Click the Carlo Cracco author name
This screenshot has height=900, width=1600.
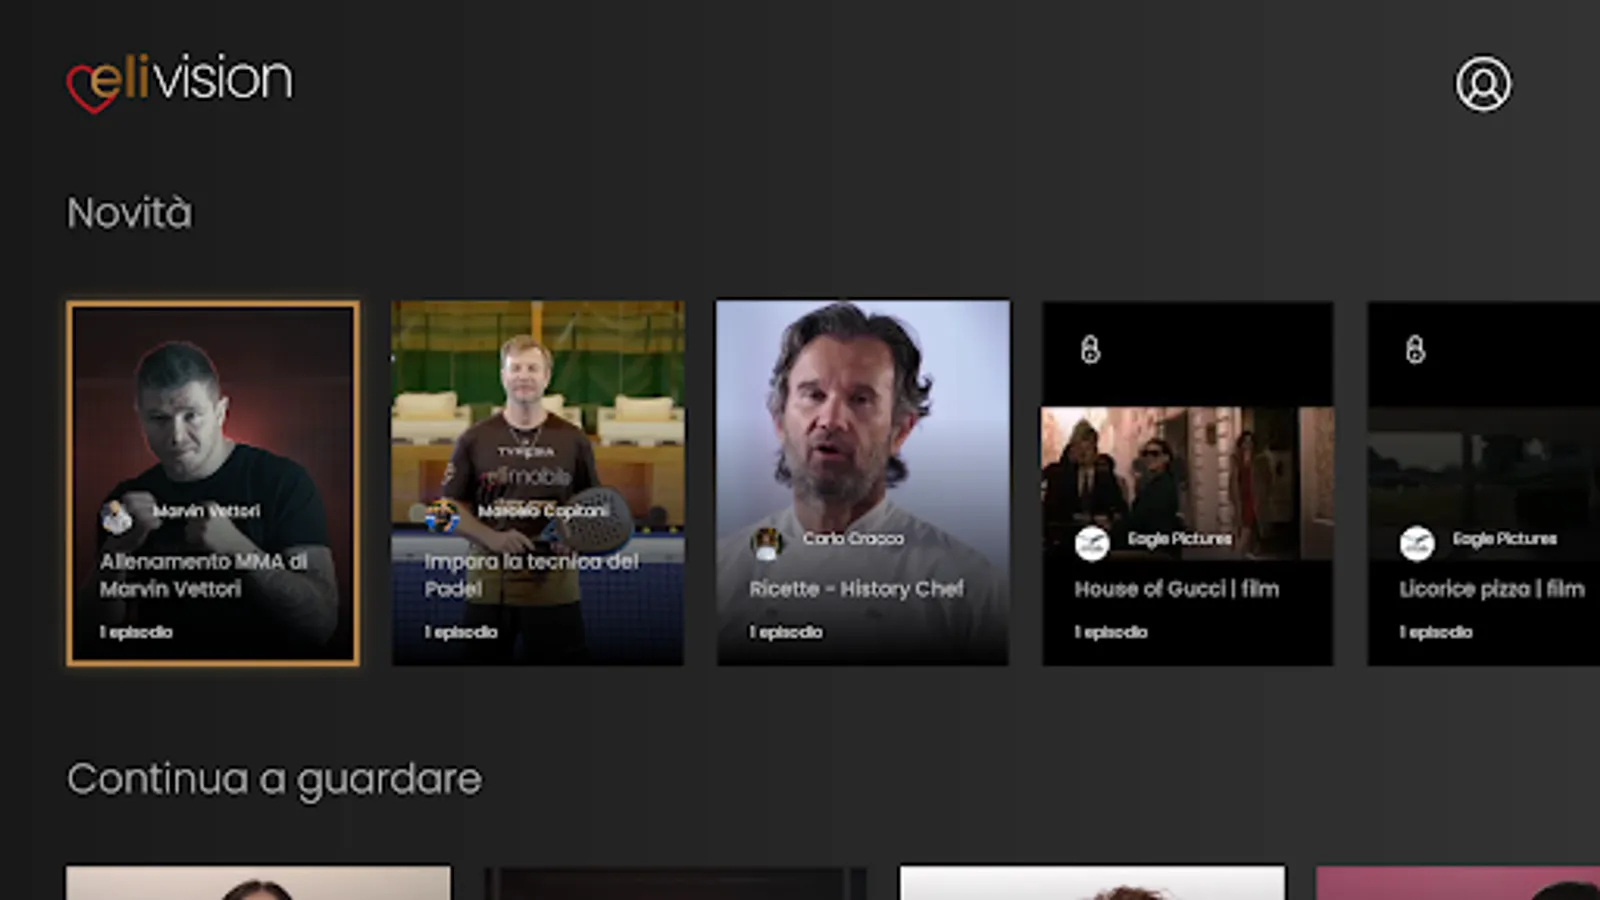click(x=853, y=539)
